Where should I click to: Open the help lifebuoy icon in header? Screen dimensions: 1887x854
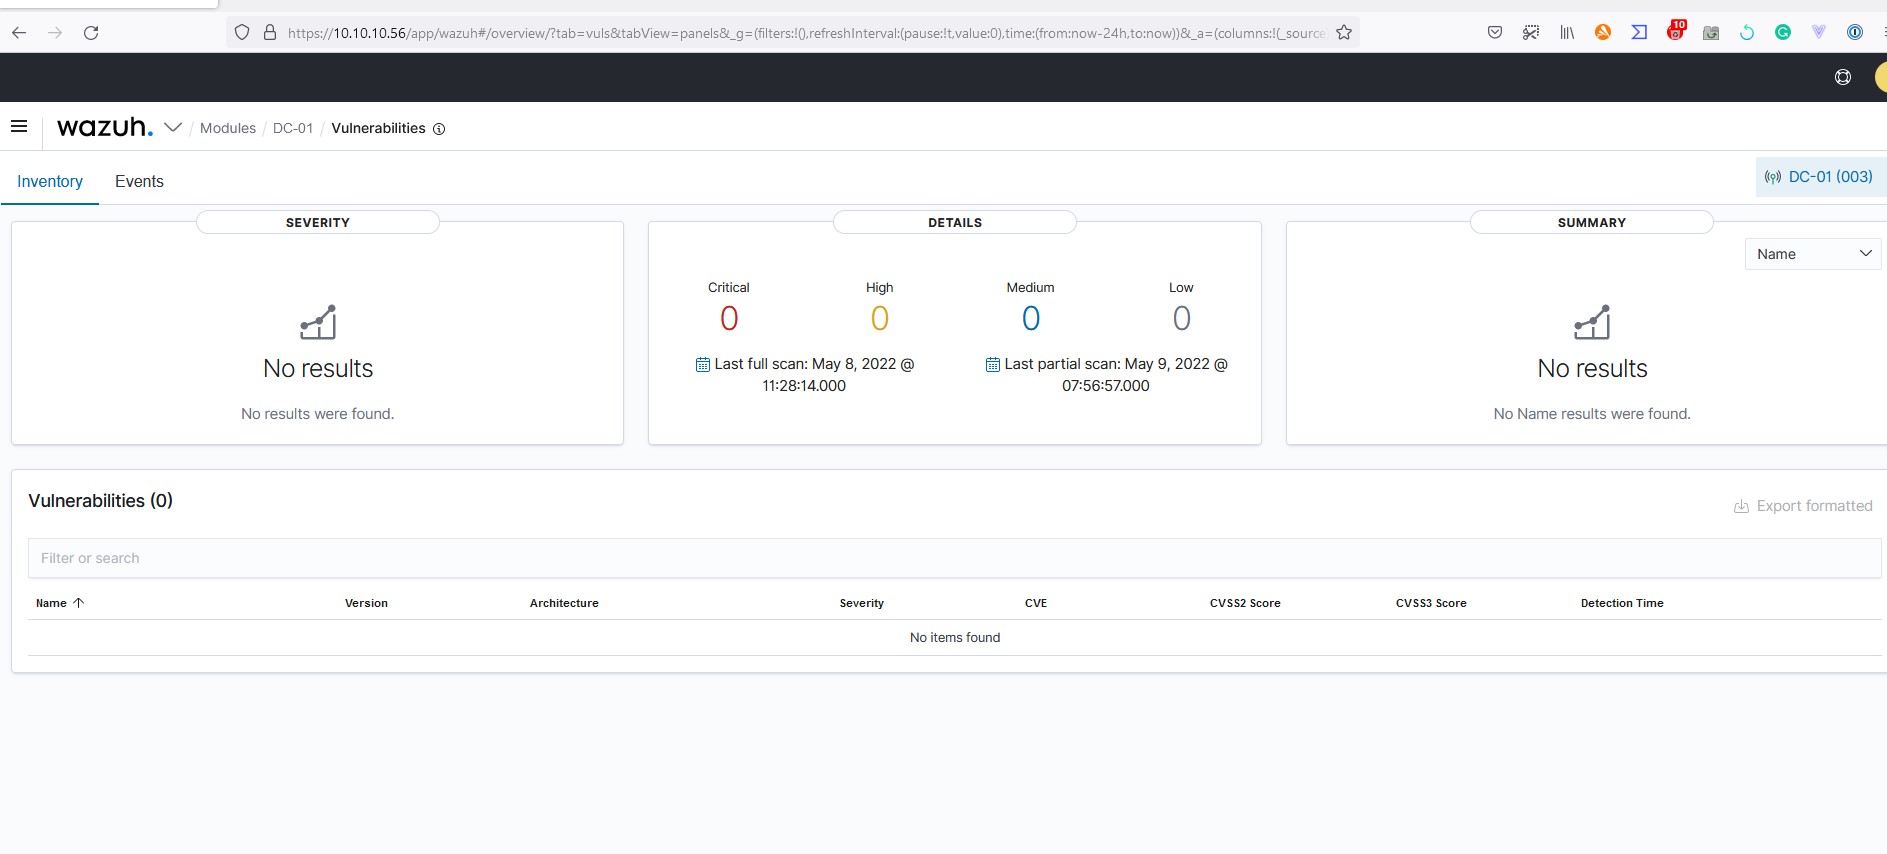coord(1843,77)
